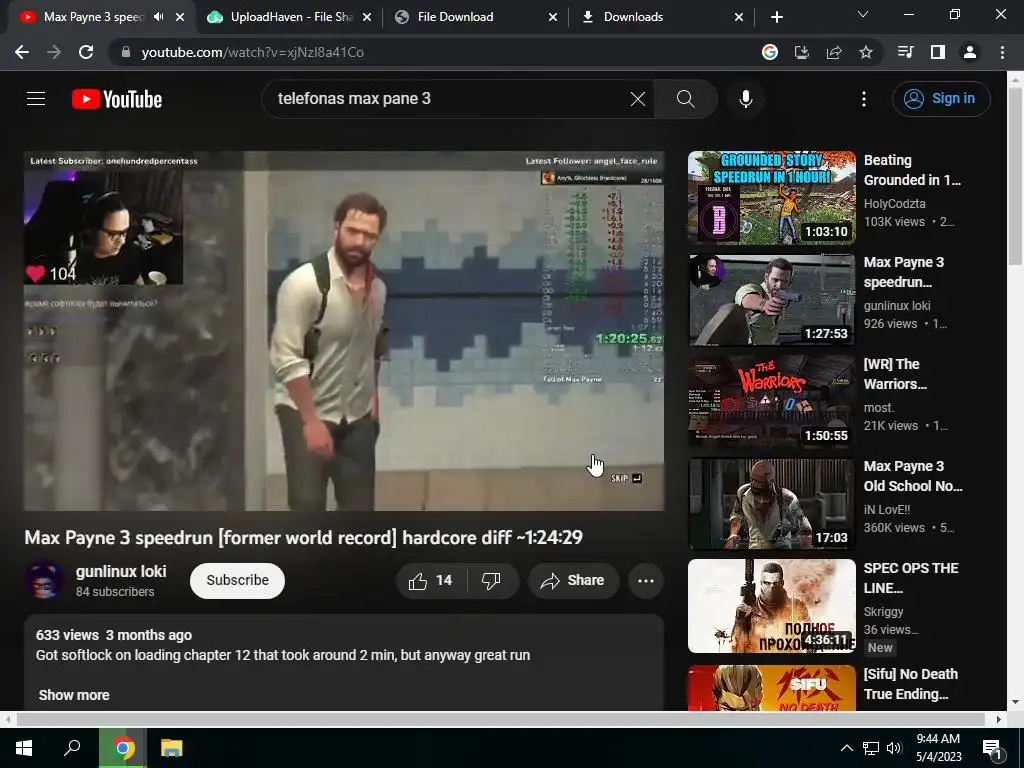Close the File Download tab
Viewport: 1024px width, 768px height.
coord(553,17)
